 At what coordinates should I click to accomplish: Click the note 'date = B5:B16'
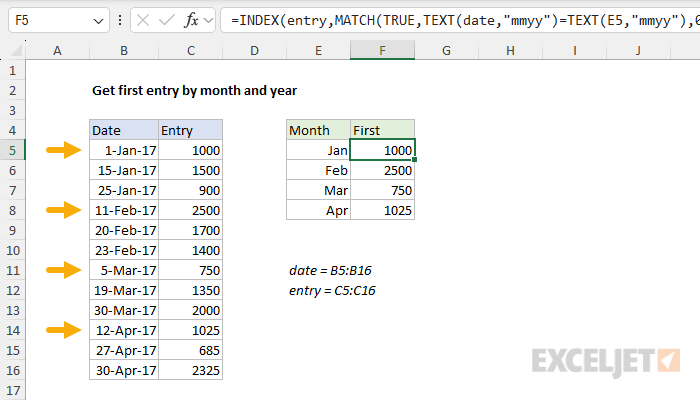330,271
